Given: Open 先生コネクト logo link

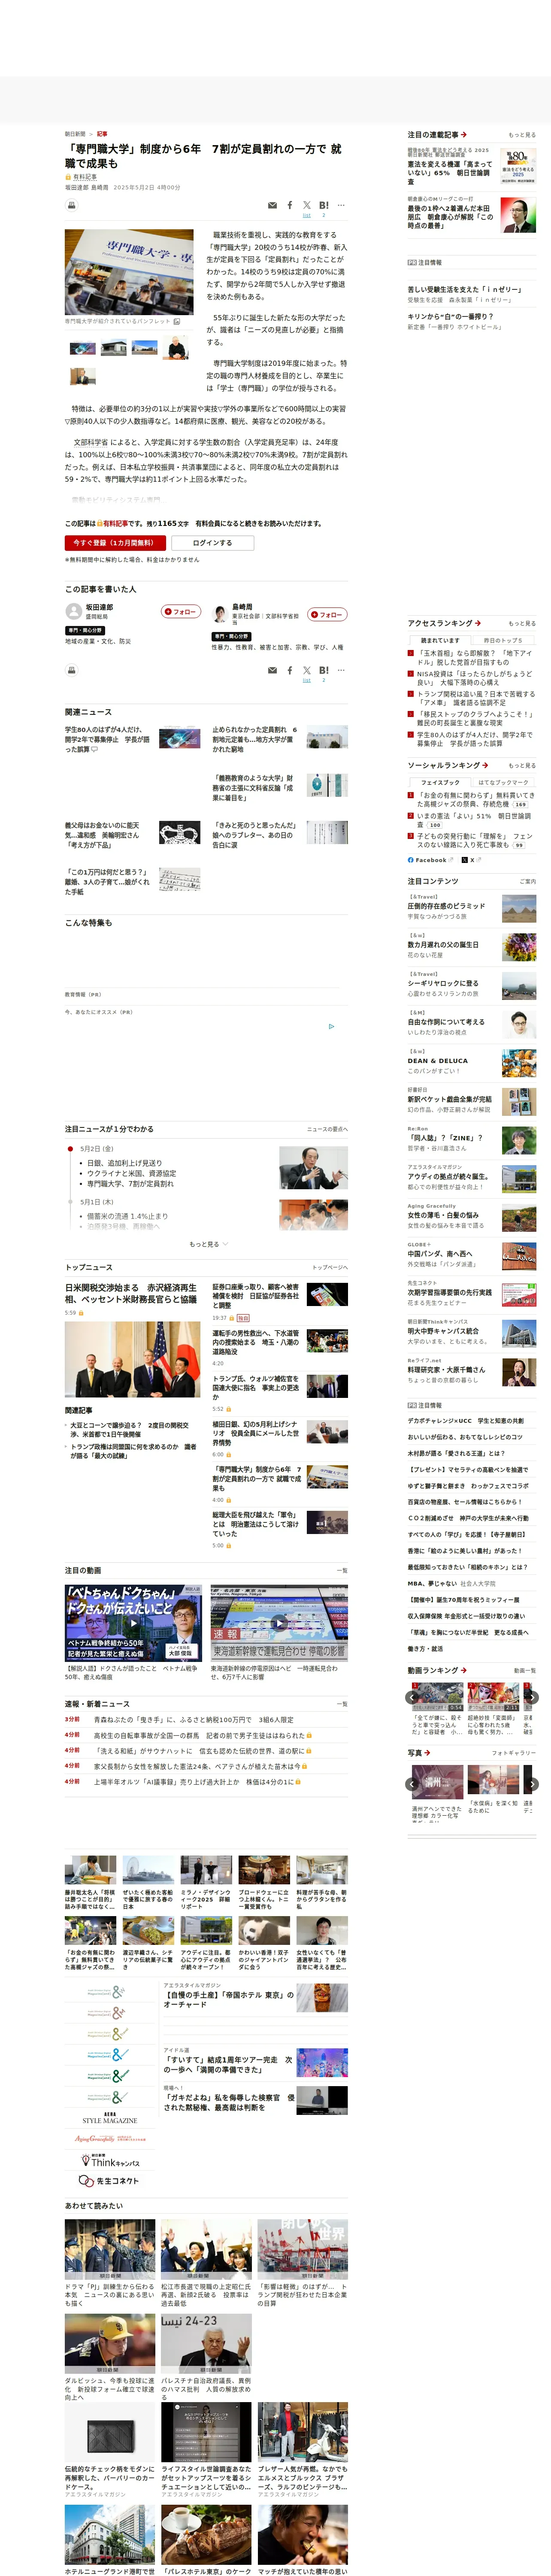Looking at the screenshot, I should pos(110,2181).
